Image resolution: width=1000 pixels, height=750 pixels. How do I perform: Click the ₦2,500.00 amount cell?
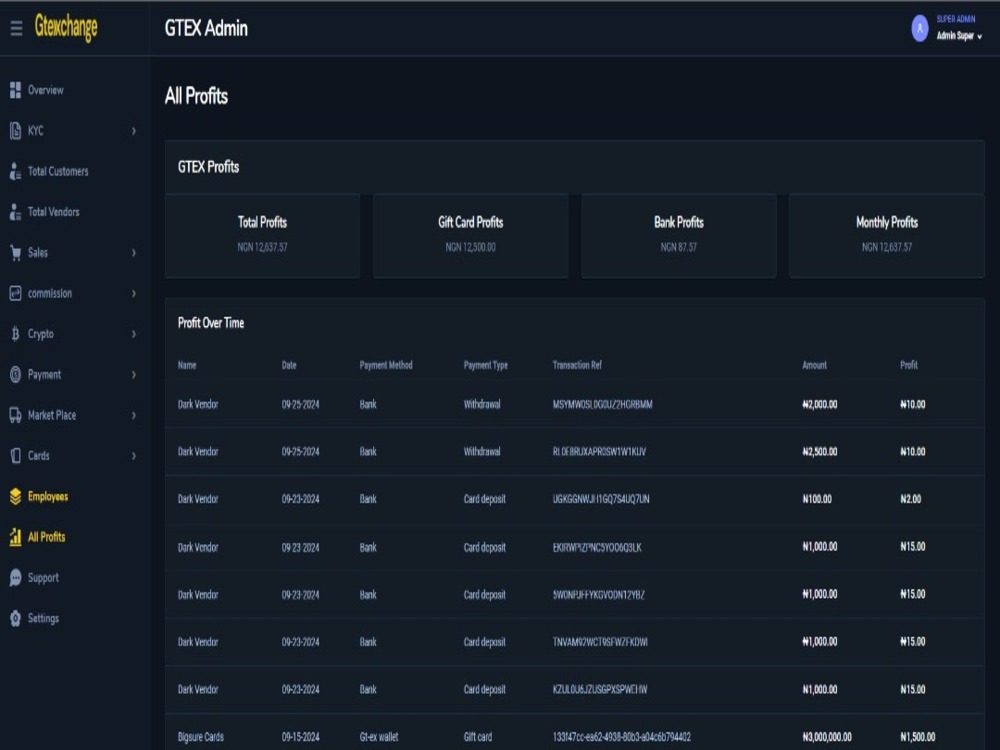[x=820, y=452]
